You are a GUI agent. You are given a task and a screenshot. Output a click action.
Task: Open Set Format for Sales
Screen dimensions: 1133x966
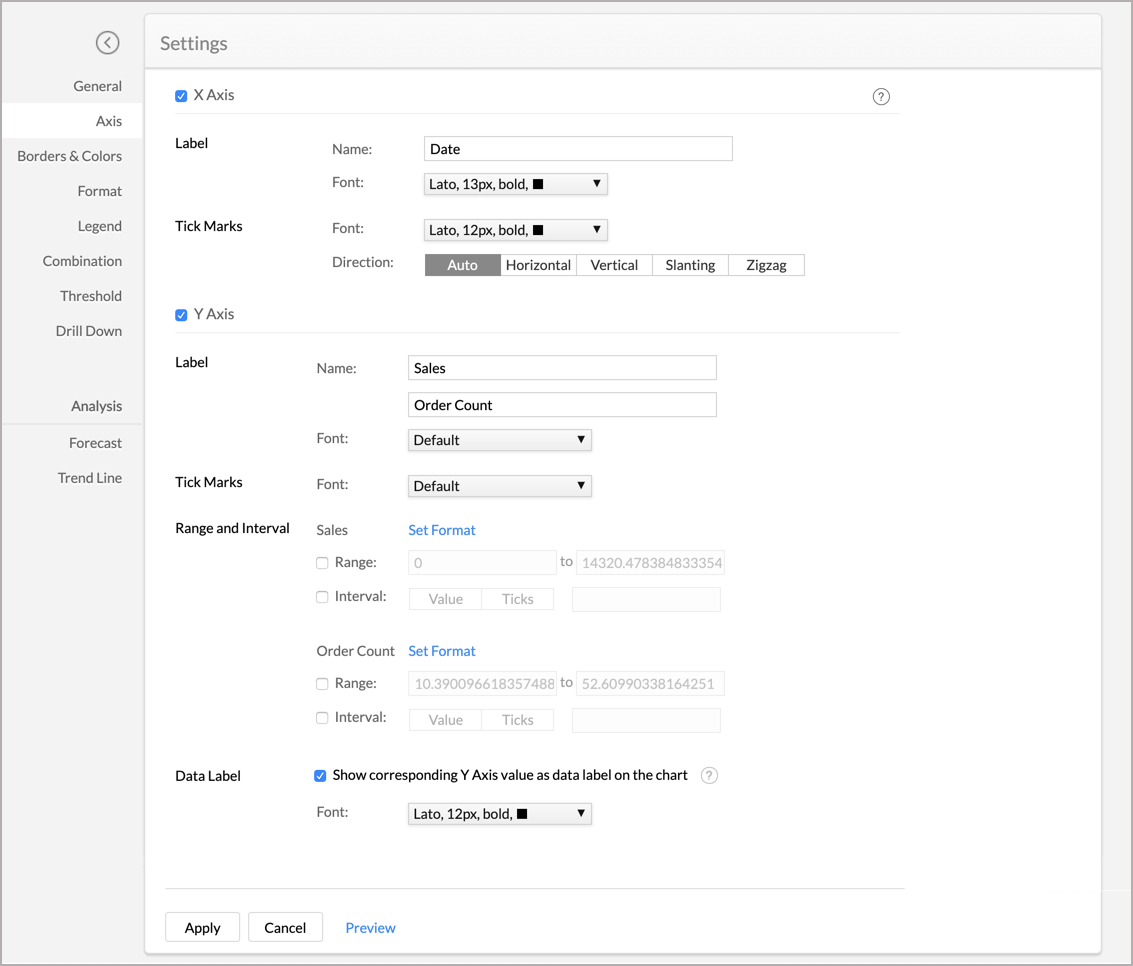441,530
